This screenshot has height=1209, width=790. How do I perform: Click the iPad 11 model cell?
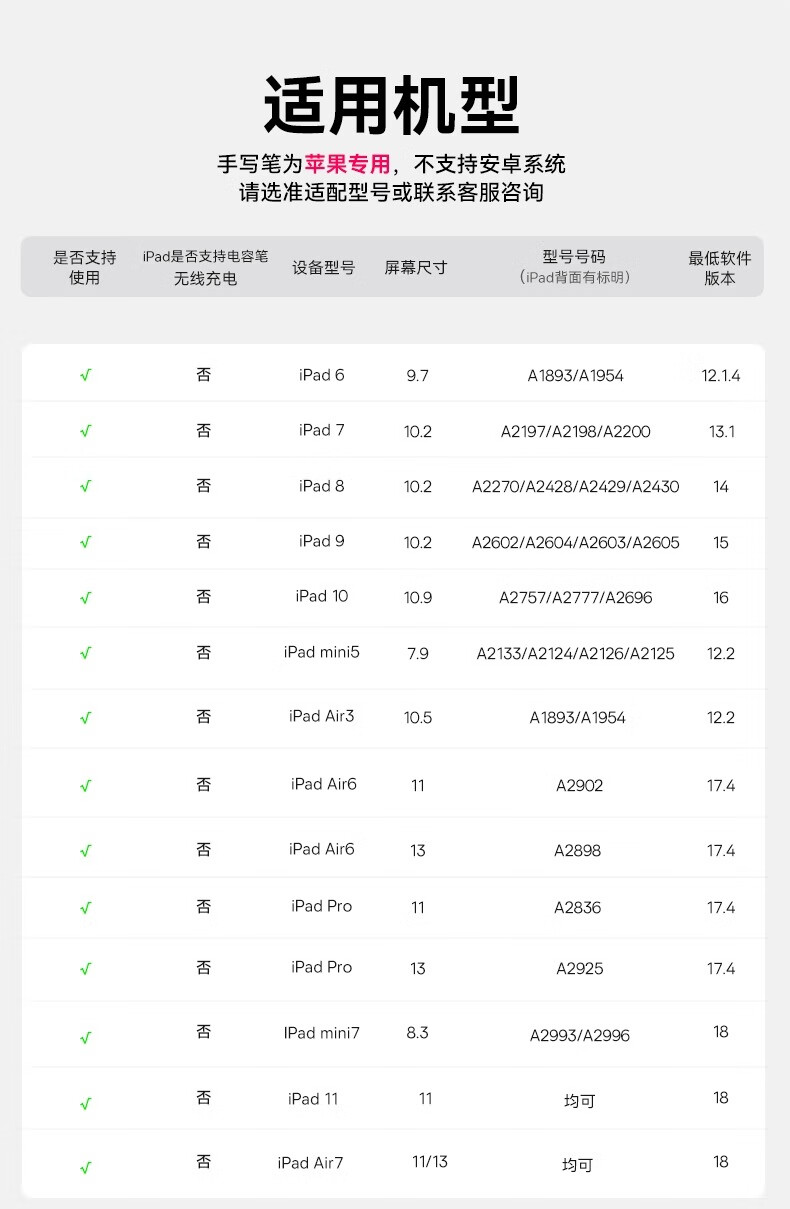pyautogui.click(x=313, y=1099)
